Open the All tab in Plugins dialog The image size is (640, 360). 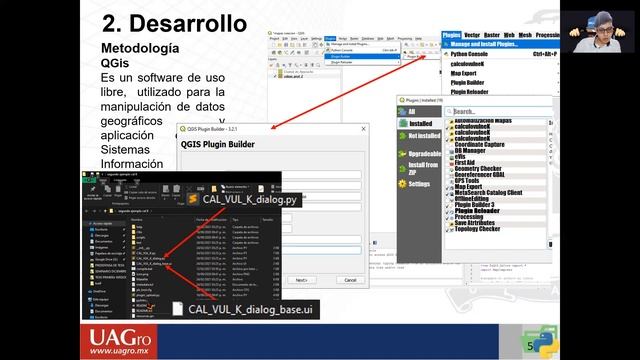[419, 111]
